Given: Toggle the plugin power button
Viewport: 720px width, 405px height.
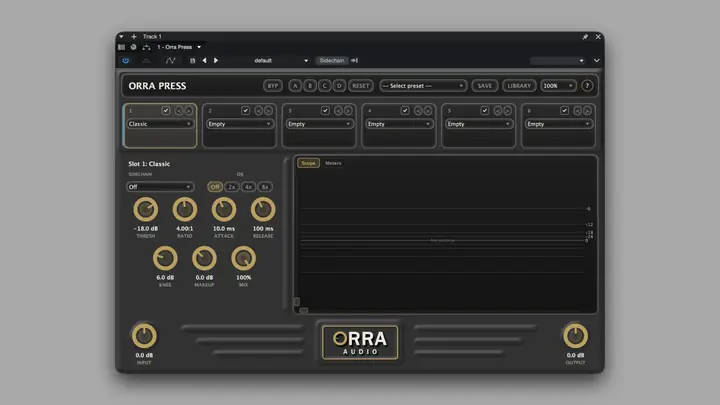Looking at the screenshot, I should click(x=125, y=61).
